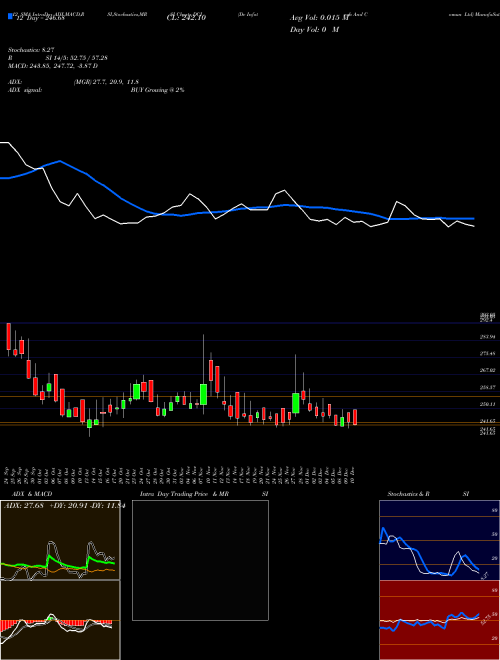Viewport: 500px width, 660px height.
Task: Open the empty intraday trading price panel
Action: 200,560
